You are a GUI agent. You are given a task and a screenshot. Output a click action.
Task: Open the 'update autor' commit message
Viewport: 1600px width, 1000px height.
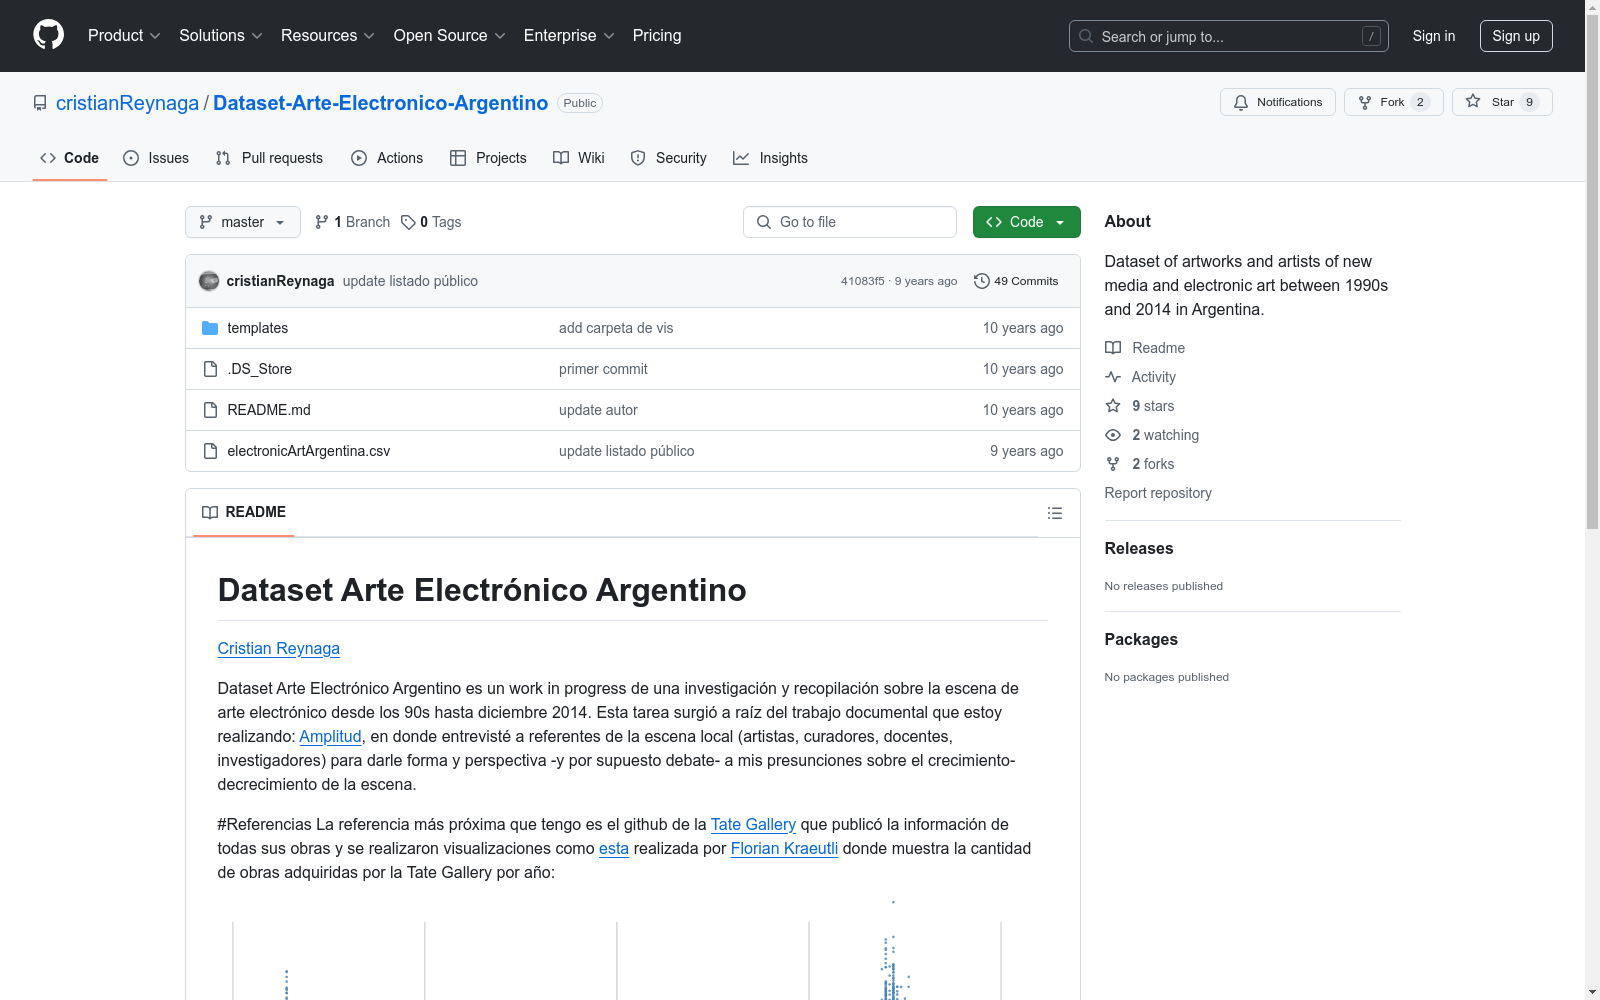coord(598,410)
